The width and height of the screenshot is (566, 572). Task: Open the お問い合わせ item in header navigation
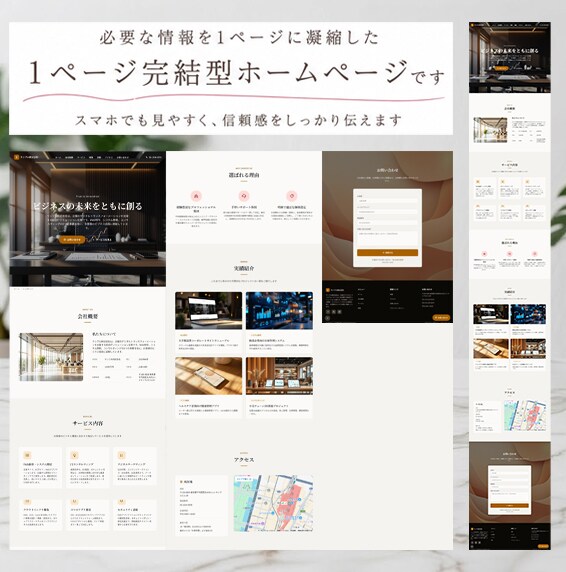(123, 158)
